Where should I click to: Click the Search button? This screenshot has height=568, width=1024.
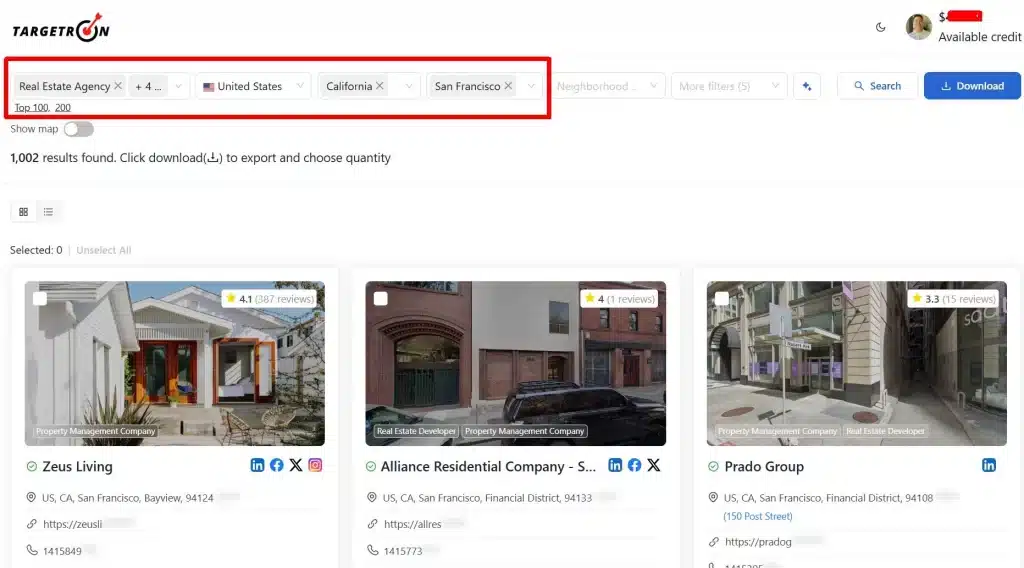coord(876,86)
